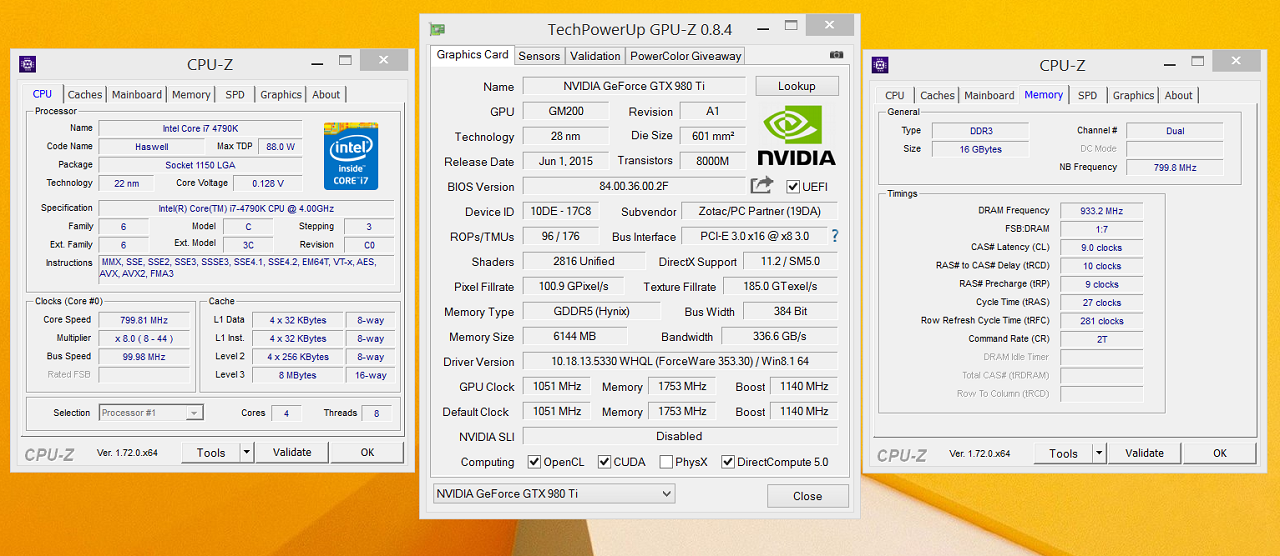Switch to Caches tab in left CPU-Z
The height and width of the screenshot is (556, 1280).
point(85,94)
